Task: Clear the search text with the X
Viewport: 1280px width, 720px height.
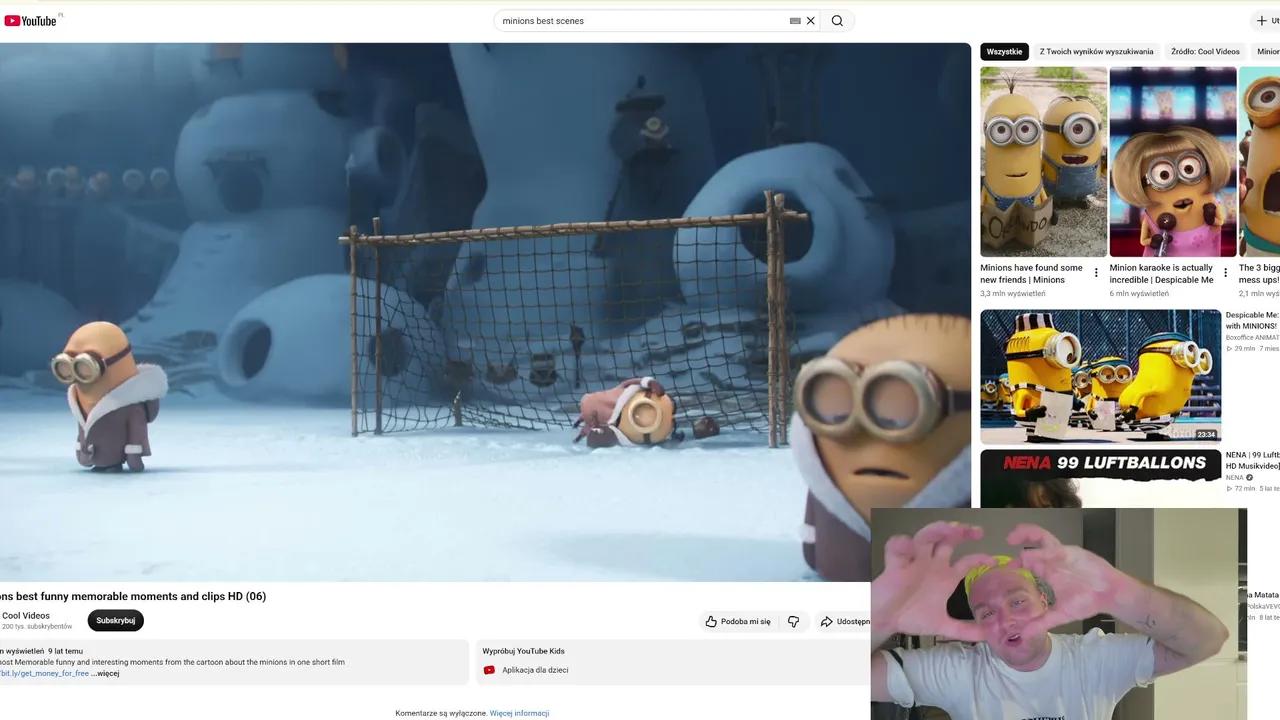Action: tap(811, 20)
